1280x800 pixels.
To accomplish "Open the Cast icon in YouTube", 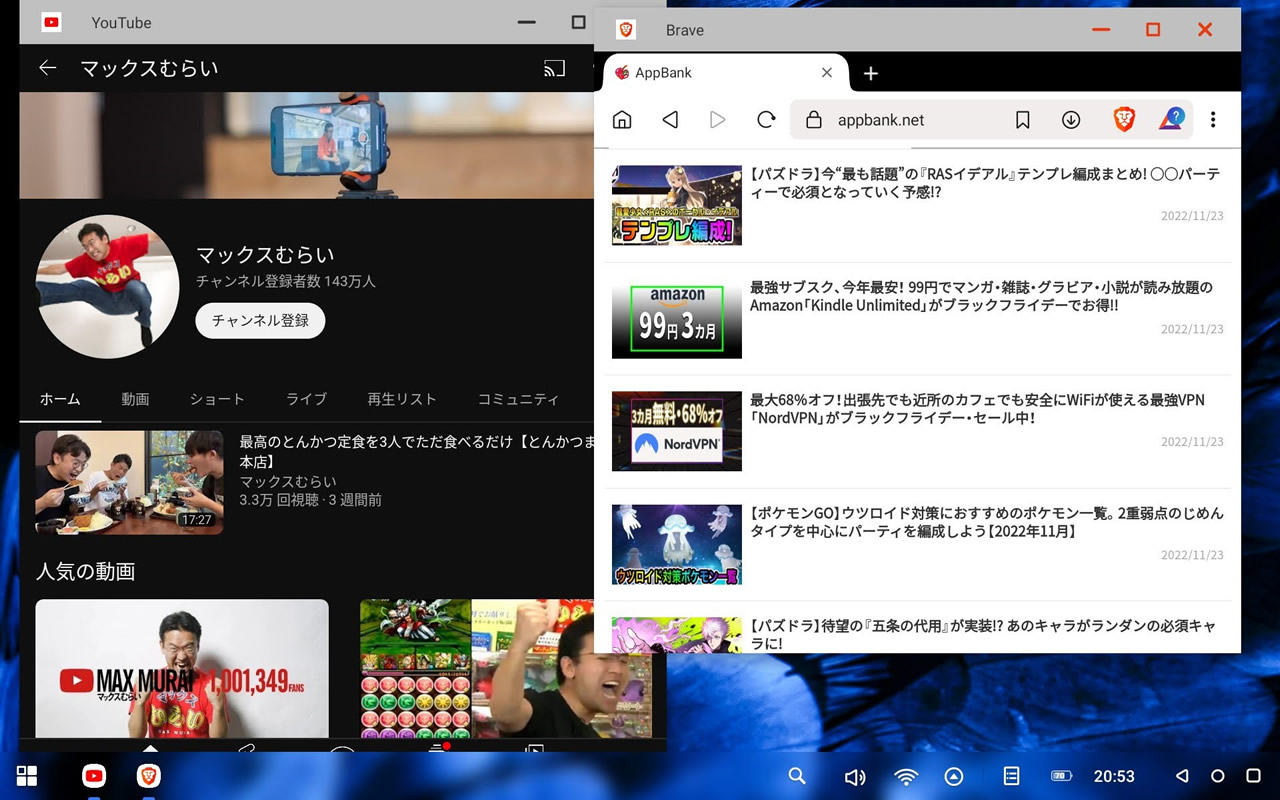I will 554,68.
